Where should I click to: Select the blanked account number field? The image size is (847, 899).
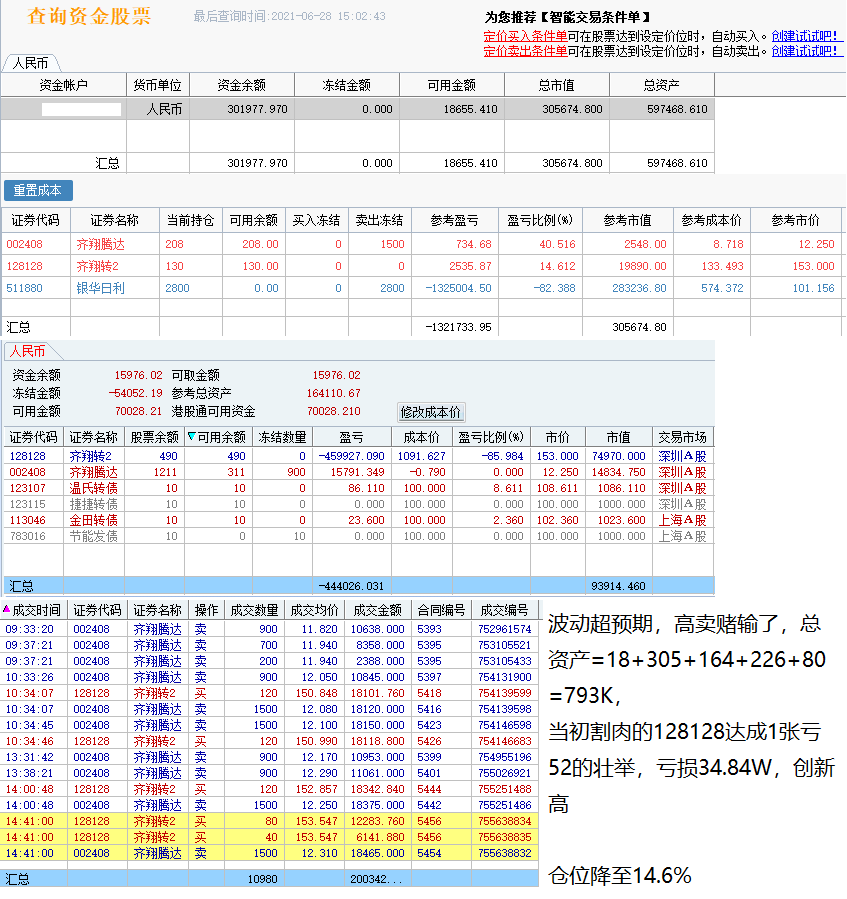81,109
